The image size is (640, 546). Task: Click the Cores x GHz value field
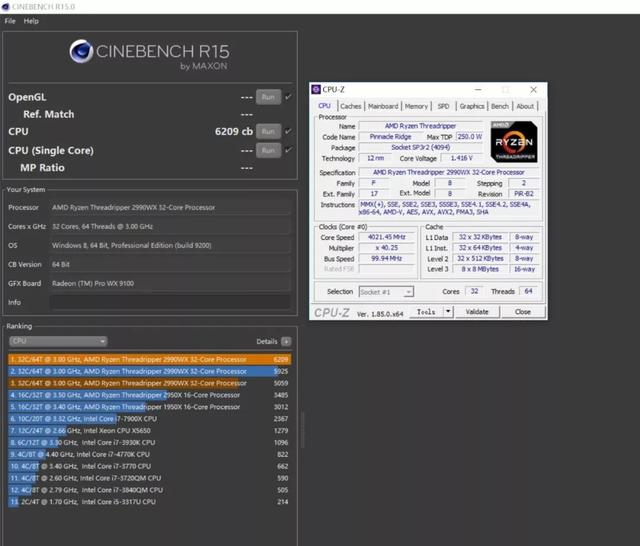click(170, 226)
